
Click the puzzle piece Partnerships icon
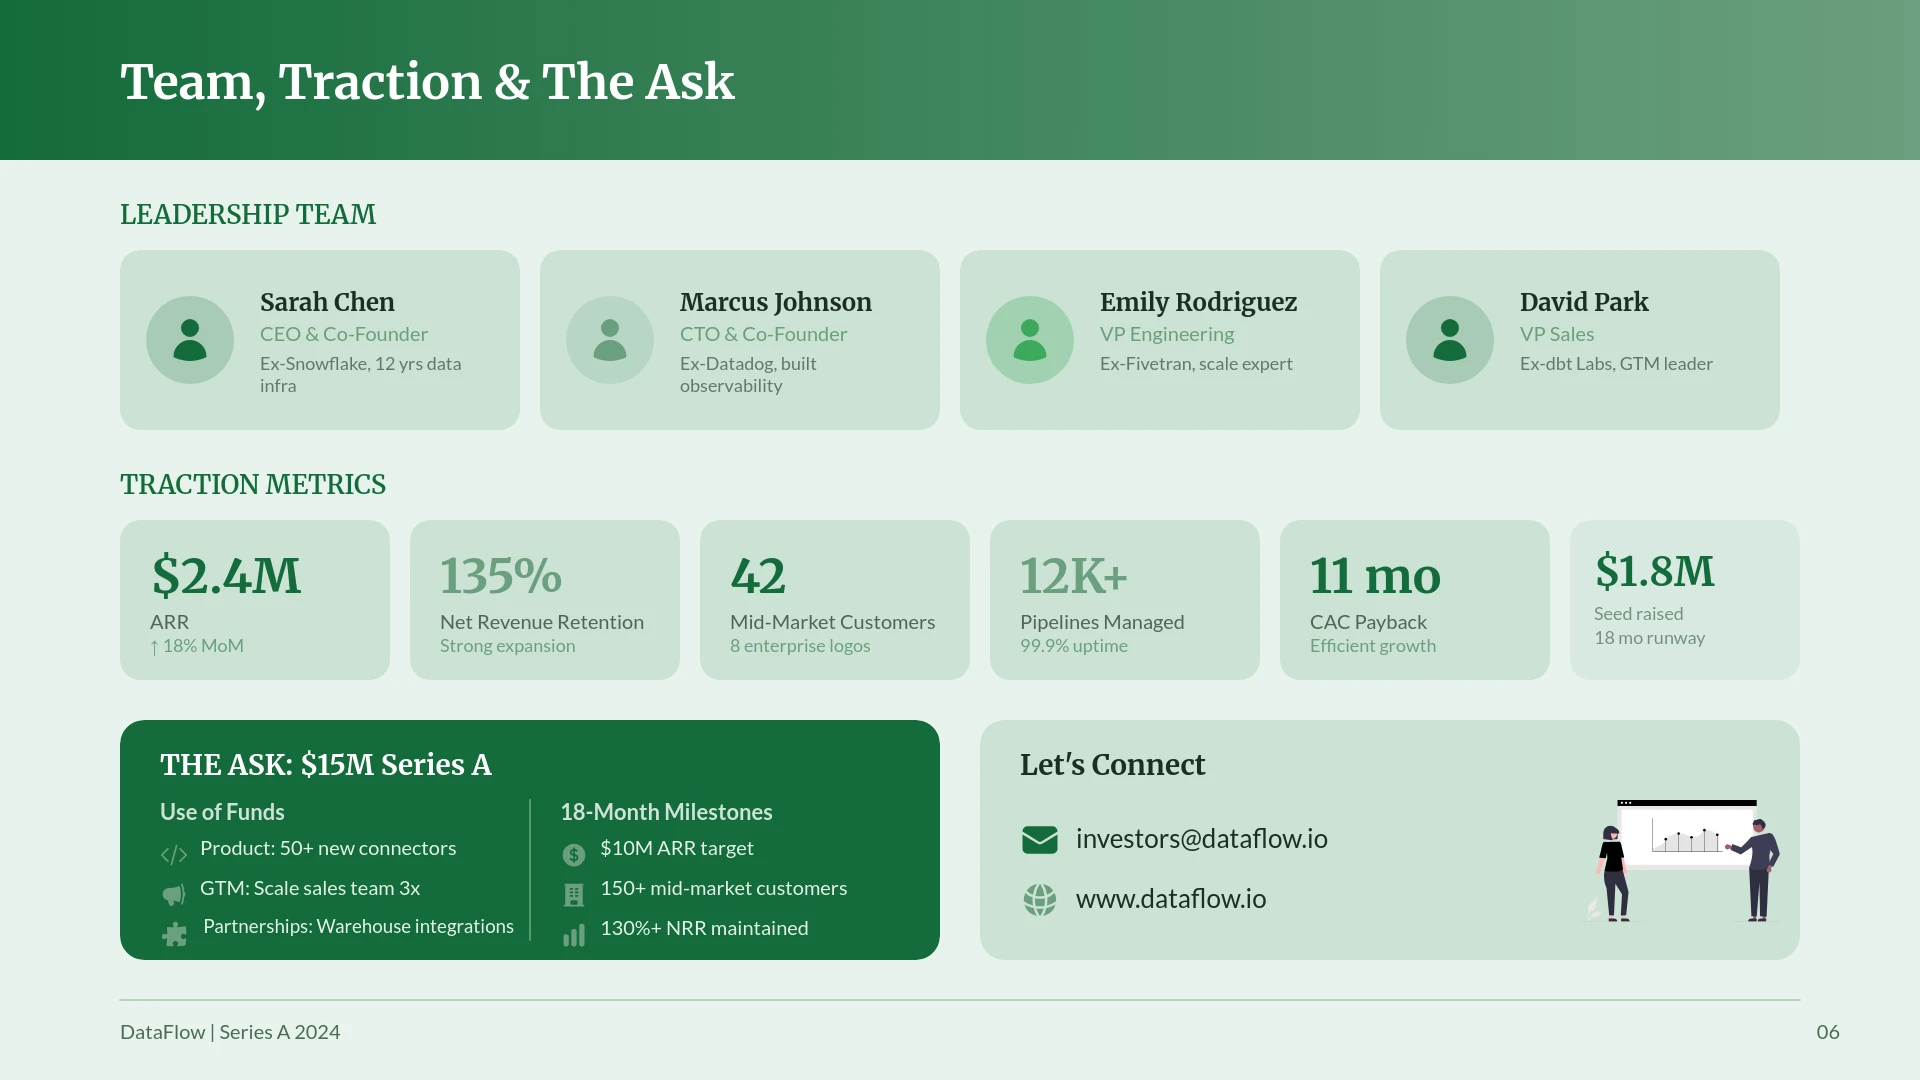(174, 934)
